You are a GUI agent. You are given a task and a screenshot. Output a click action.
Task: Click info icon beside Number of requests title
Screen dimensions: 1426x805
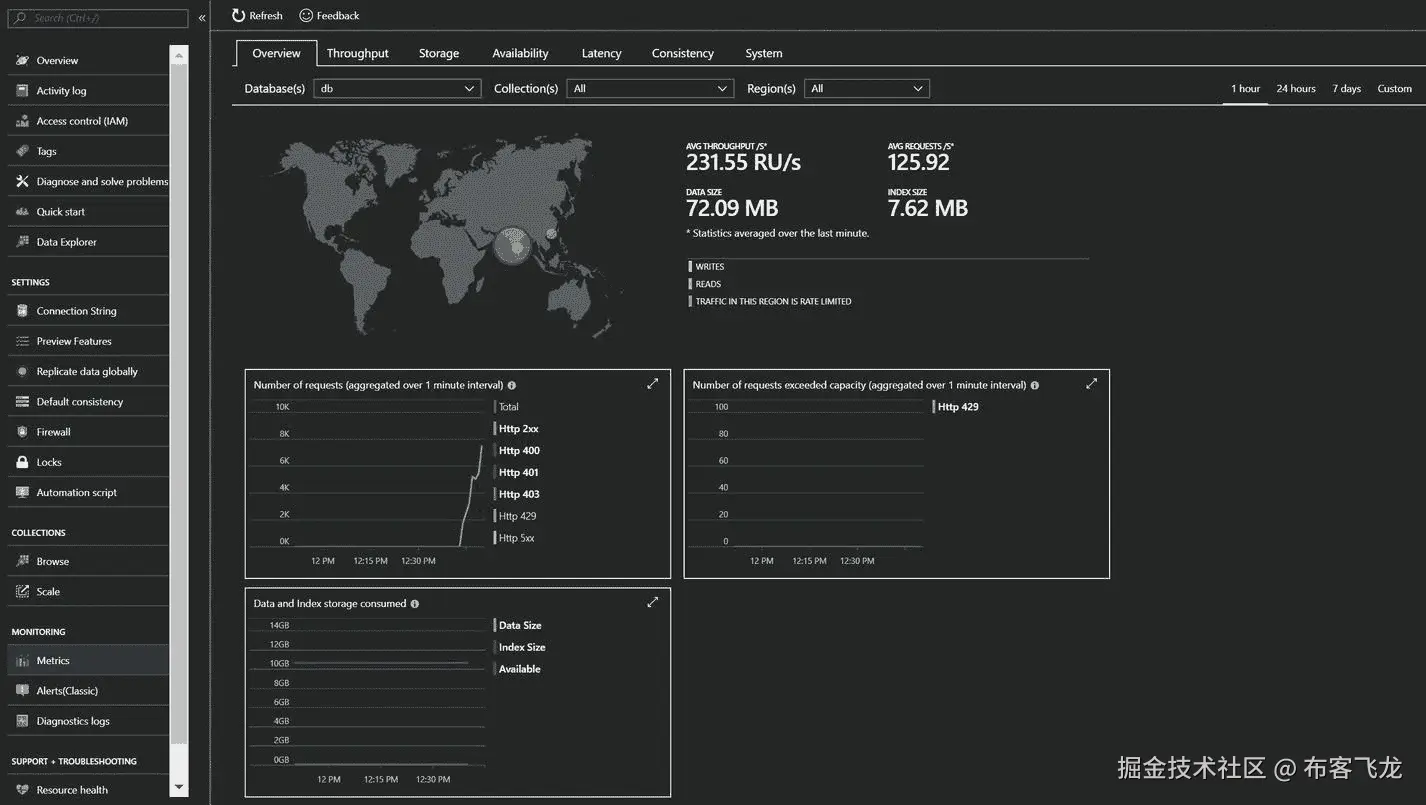pos(512,385)
